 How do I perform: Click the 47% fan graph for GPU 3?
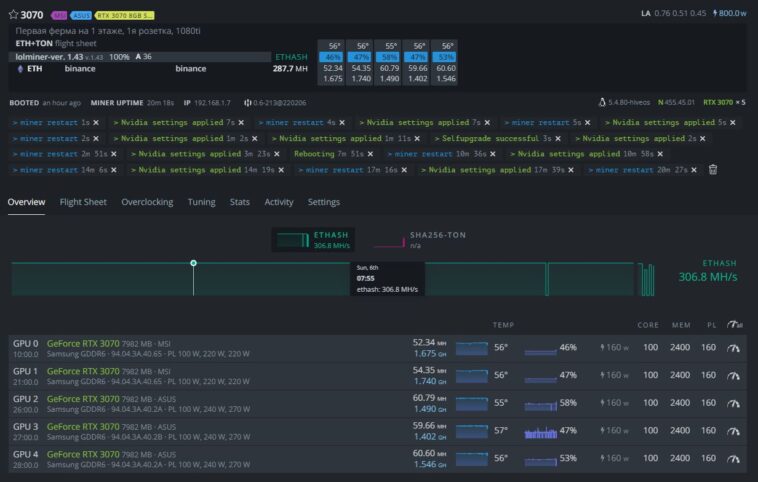pos(540,432)
